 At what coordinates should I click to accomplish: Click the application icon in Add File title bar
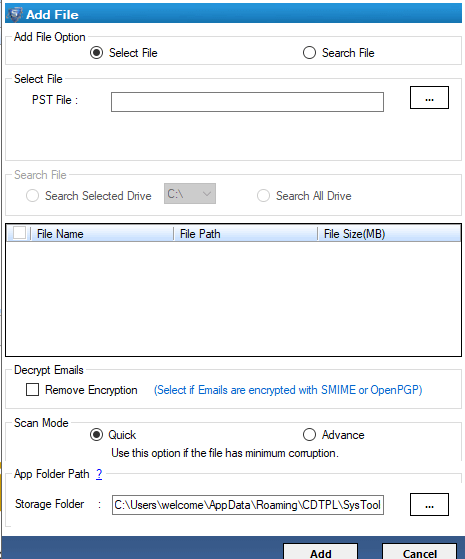point(15,14)
